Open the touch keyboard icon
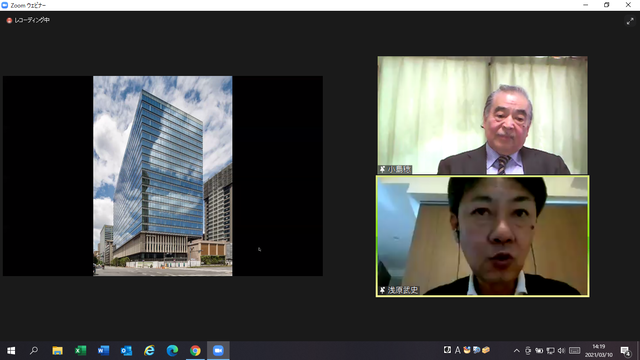640x360 pixels. tap(575, 351)
